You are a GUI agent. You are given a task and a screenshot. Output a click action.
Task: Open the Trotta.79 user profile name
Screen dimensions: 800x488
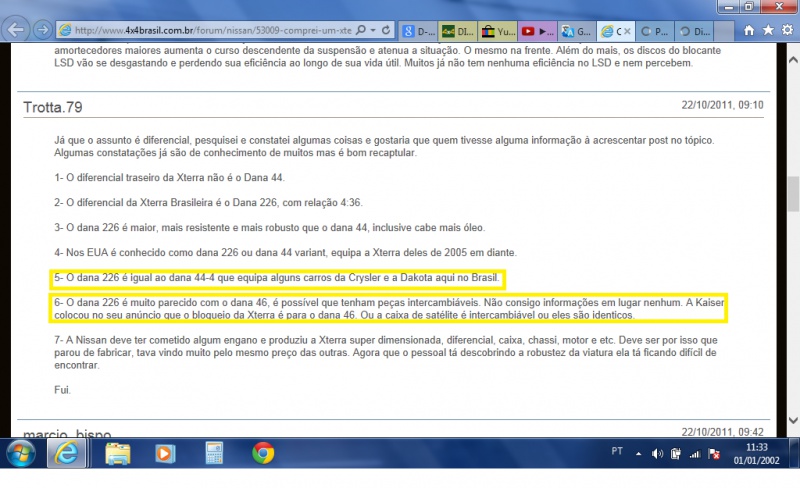(x=53, y=107)
